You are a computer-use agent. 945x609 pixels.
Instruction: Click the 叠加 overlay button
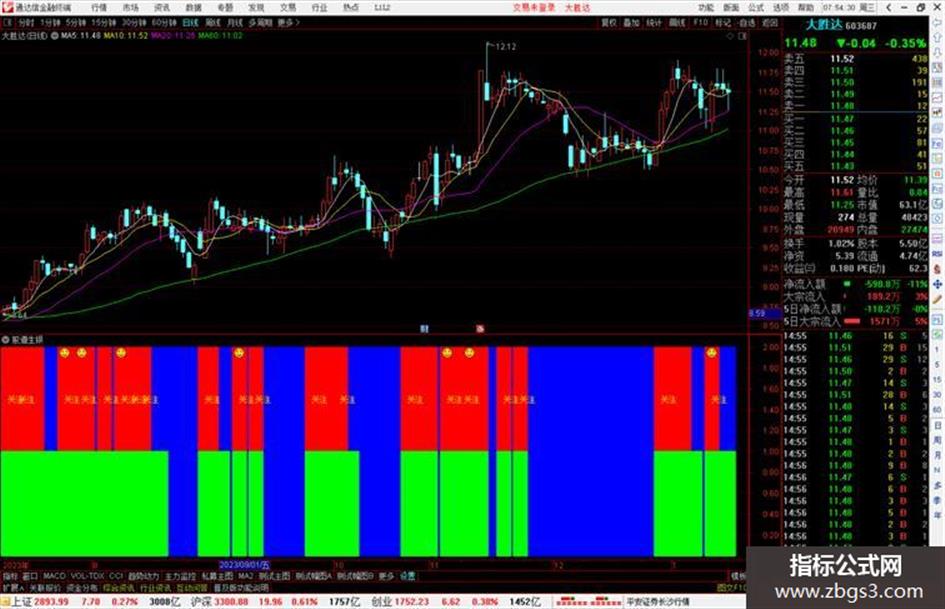tap(631, 22)
